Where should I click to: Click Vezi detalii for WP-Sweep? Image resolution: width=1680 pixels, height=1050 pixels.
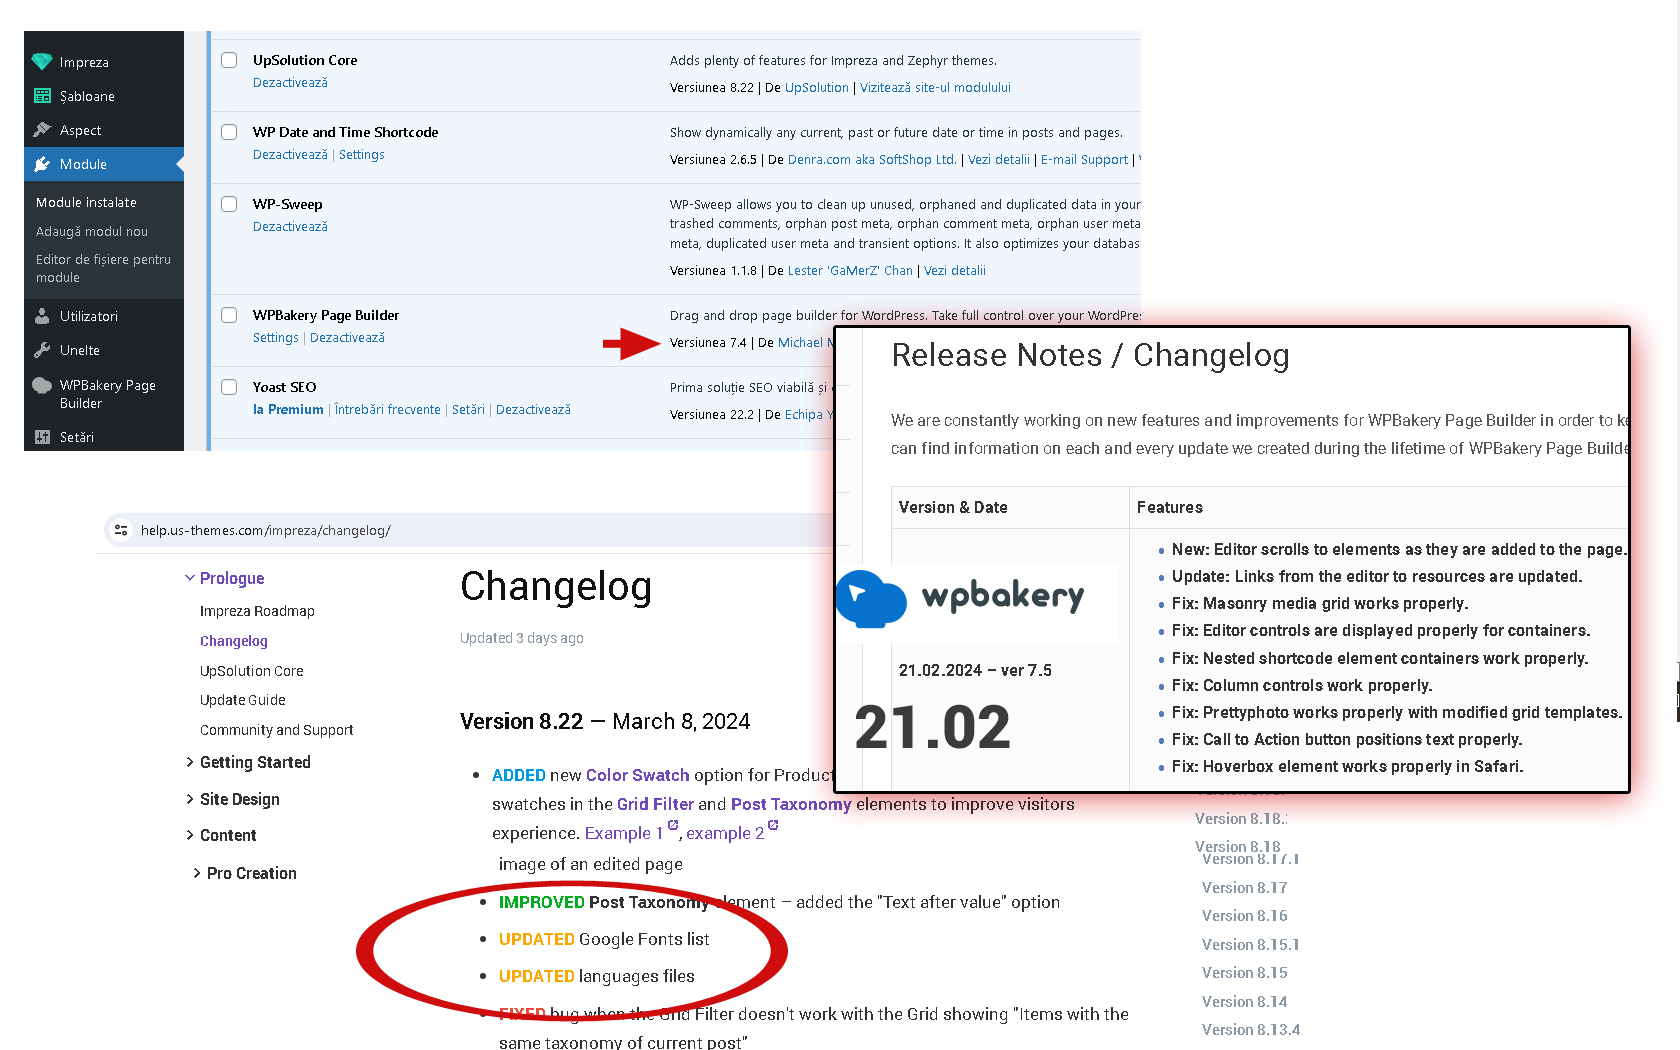point(954,271)
